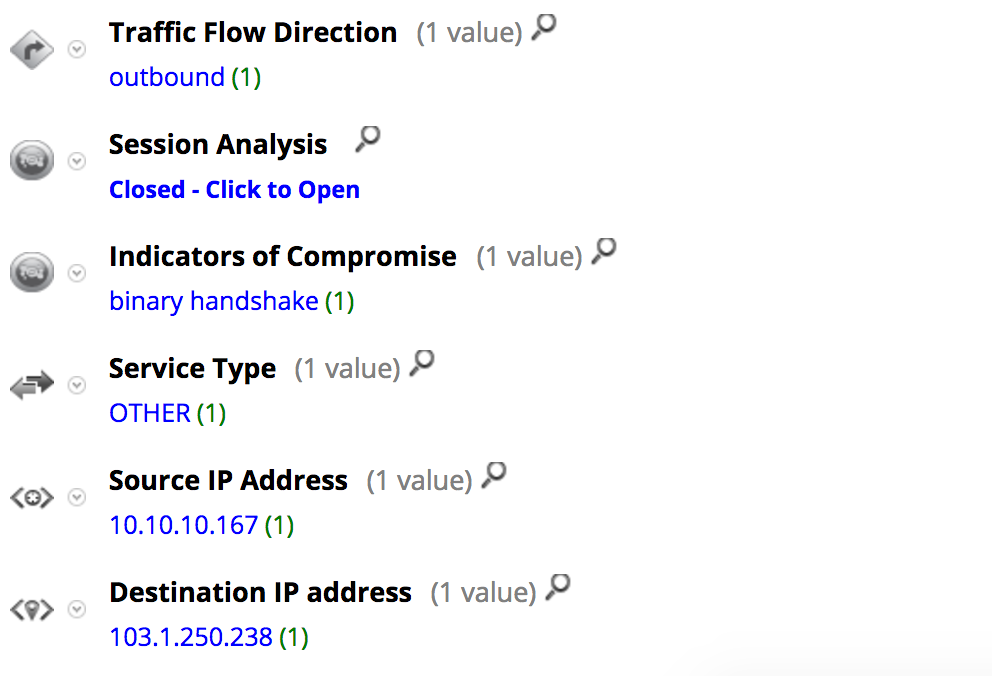
Task: Open the Session Analysis dropdown arrow
Action: [x=76, y=162]
